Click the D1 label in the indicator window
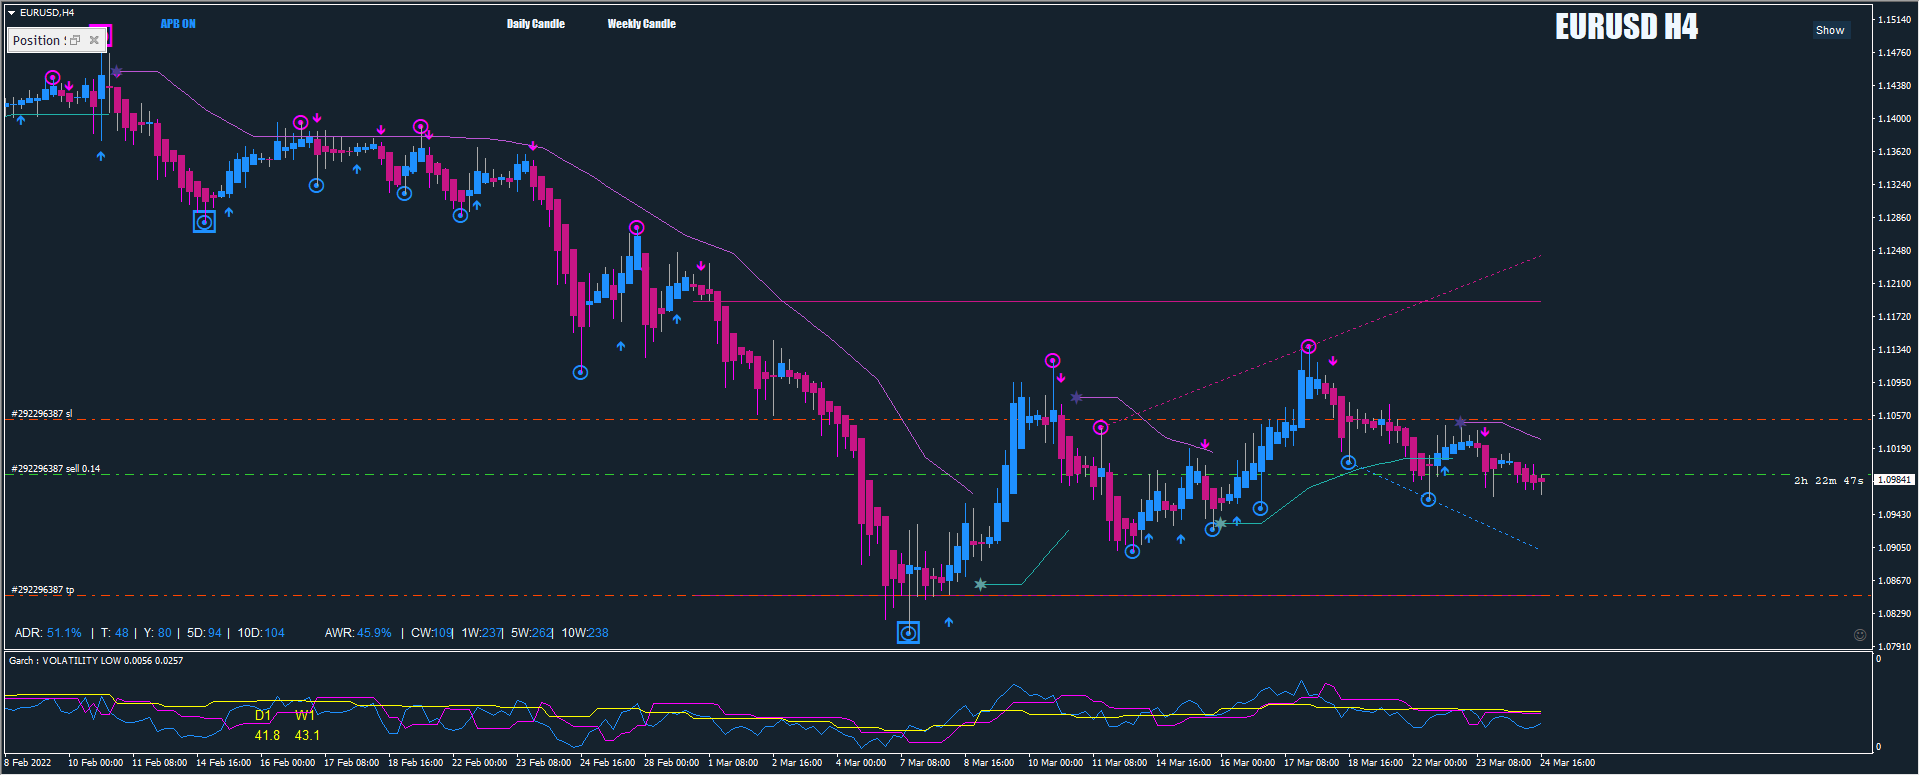Viewport: 1920px width, 776px height. pos(263,716)
